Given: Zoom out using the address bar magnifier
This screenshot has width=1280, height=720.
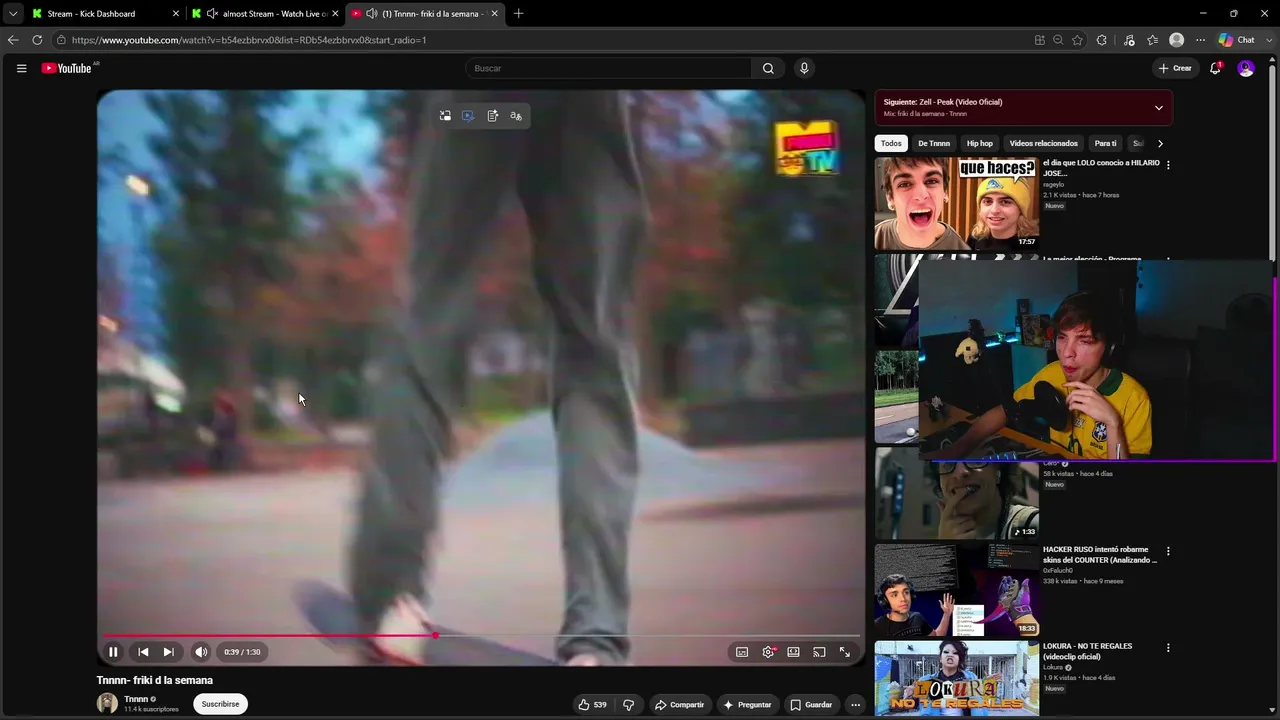Looking at the screenshot, I should coord(1058,40).
